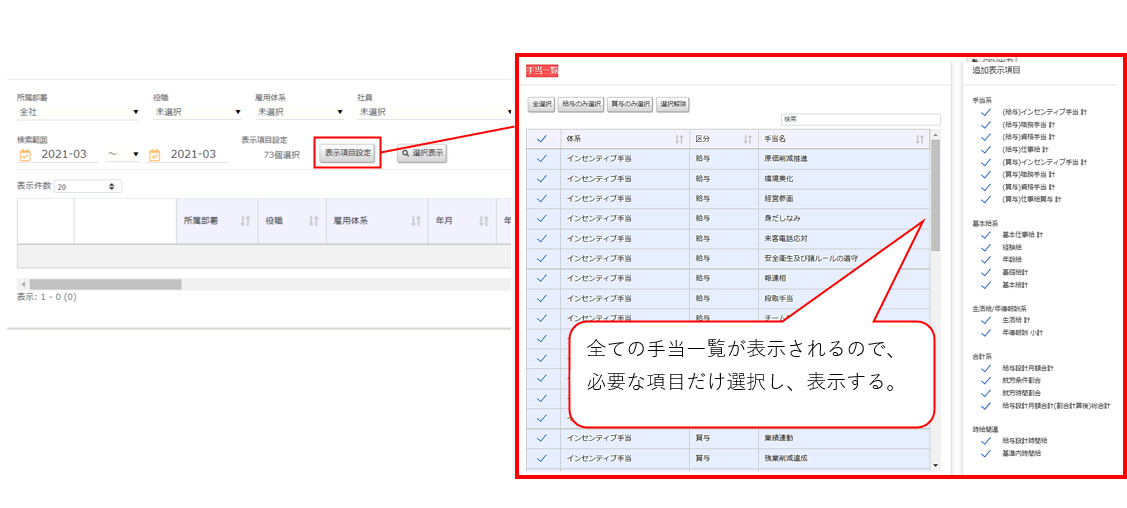Click the 選択解除 button
Image resolution: width=1127 pixels, height=508 pixels.
click(673, 104)
